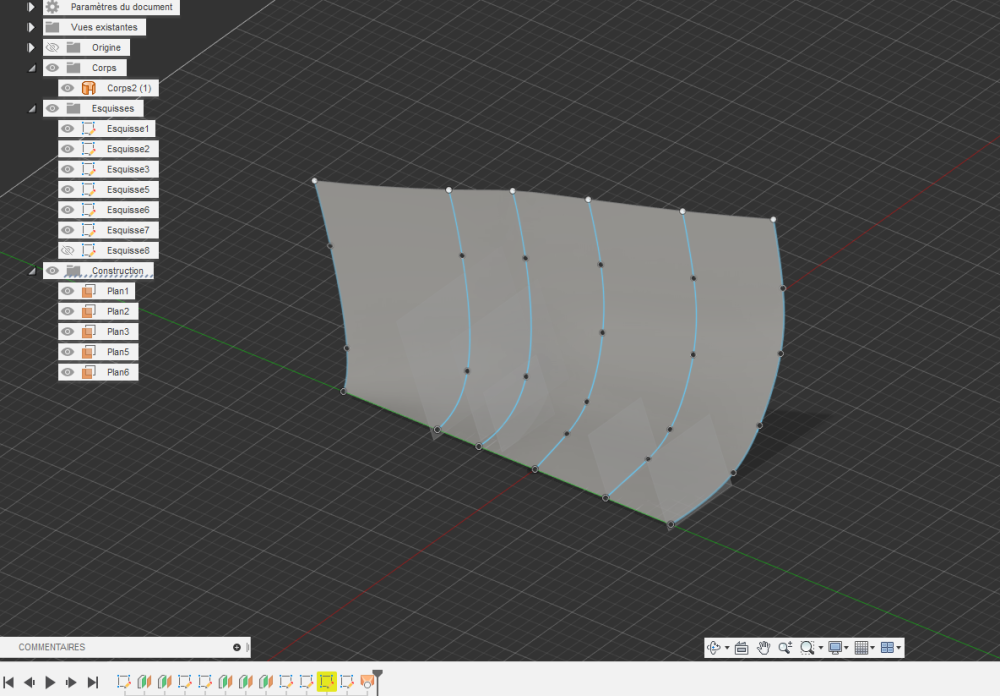Image resolution: width=1000 pixels, height=696 pixels.
Task: Click the Plan6 construction plane icon
Action: tap(89, 373)
